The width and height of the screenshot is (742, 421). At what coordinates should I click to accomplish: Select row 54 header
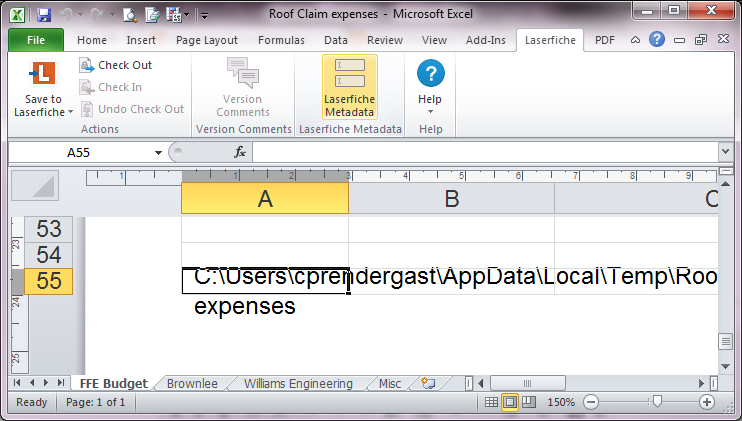(49, 255)
